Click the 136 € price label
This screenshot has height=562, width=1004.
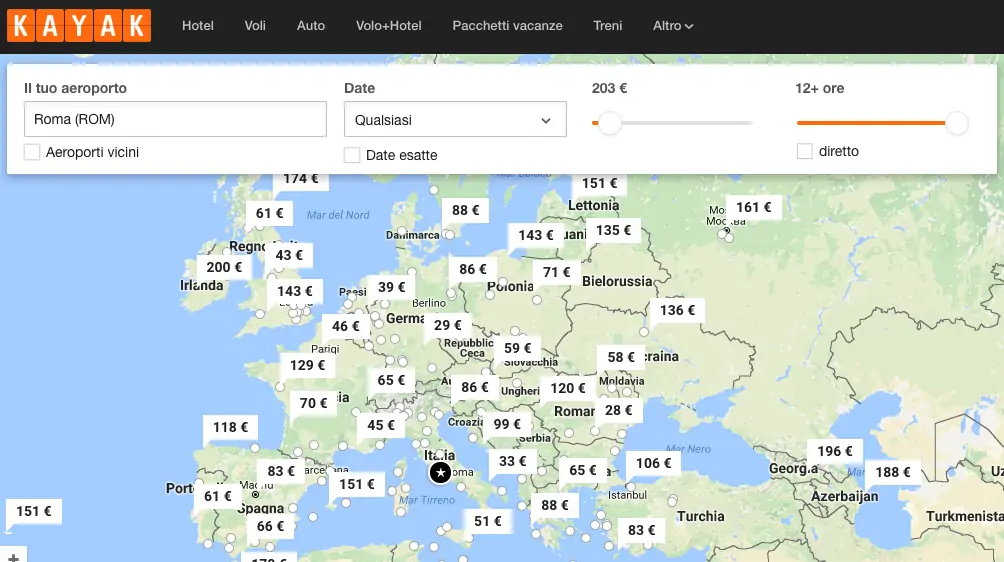[x=677, y=310]
